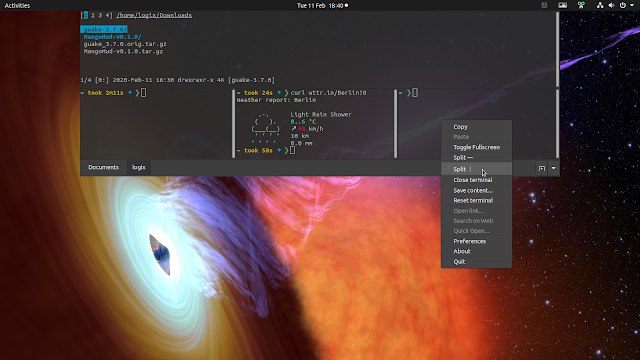Click the dimmed tray icon left of Guake indicator
This screenshot has height=360, width=640.
click(544, 5)
